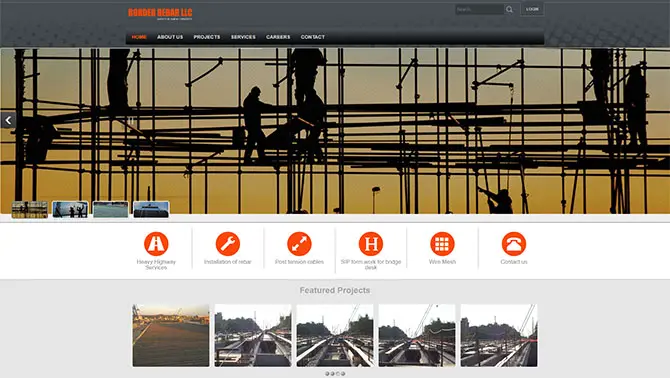The height and width of the screenshot is (378, 670).
Task: Open the Contact us text link
Action: [x=514, y=262]
